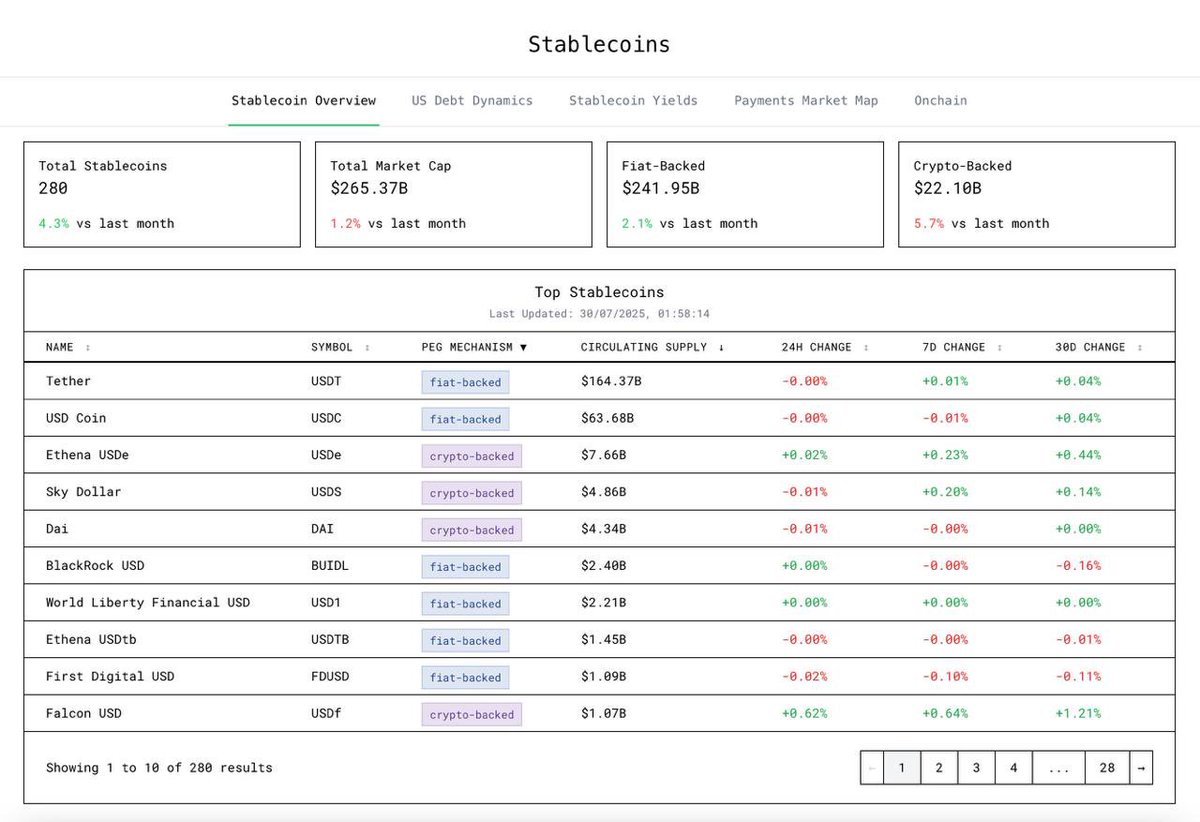Click the Falcon USD row name

[83, 714]
